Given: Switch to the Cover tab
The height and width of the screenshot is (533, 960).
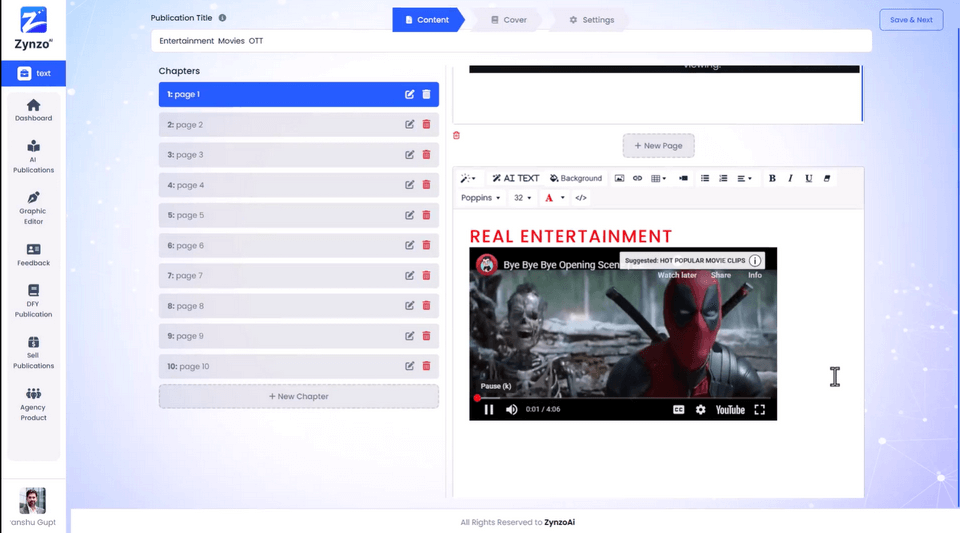Looking at the screenshot, I should pos(509,20).
